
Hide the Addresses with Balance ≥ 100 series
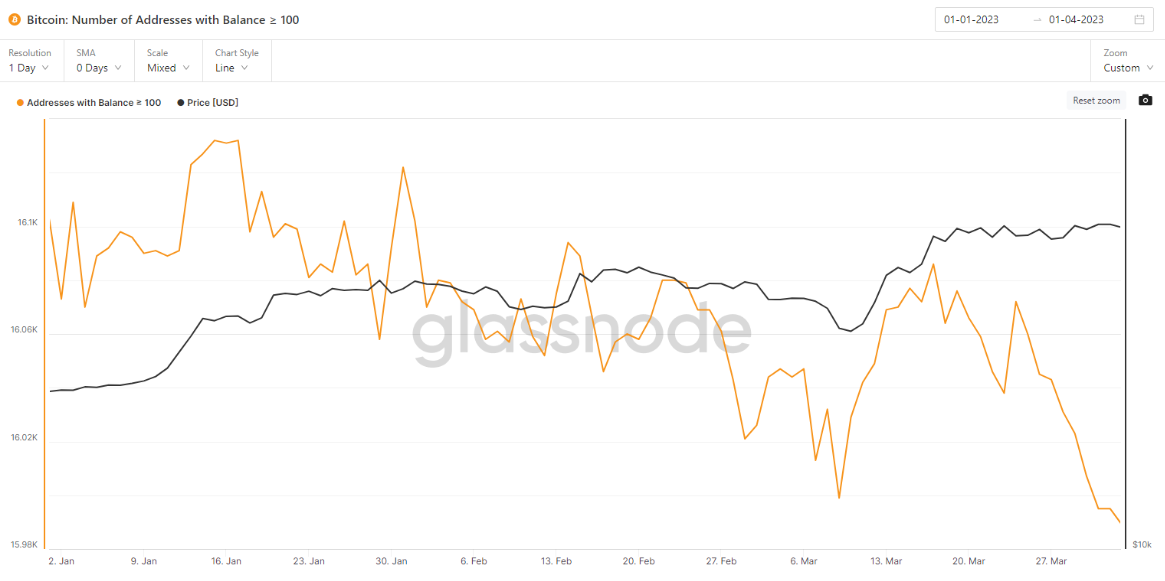94,103
